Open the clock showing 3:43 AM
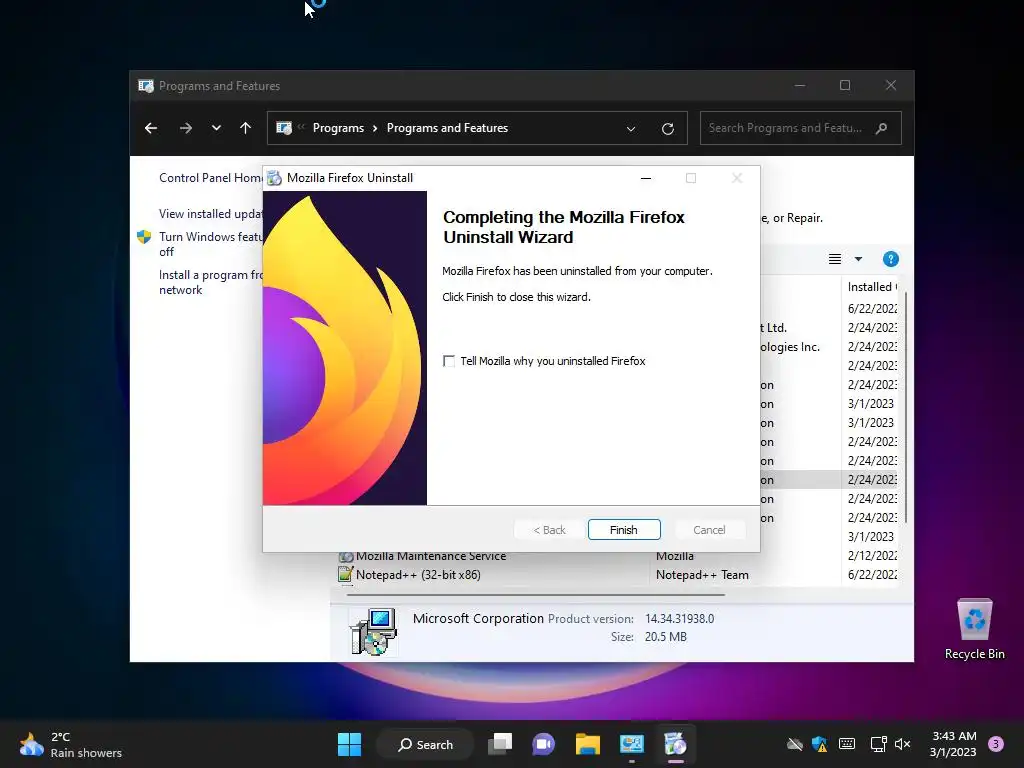Image resolution: width=1024 pixels, height=768 pixels. [x=953, y=744]
